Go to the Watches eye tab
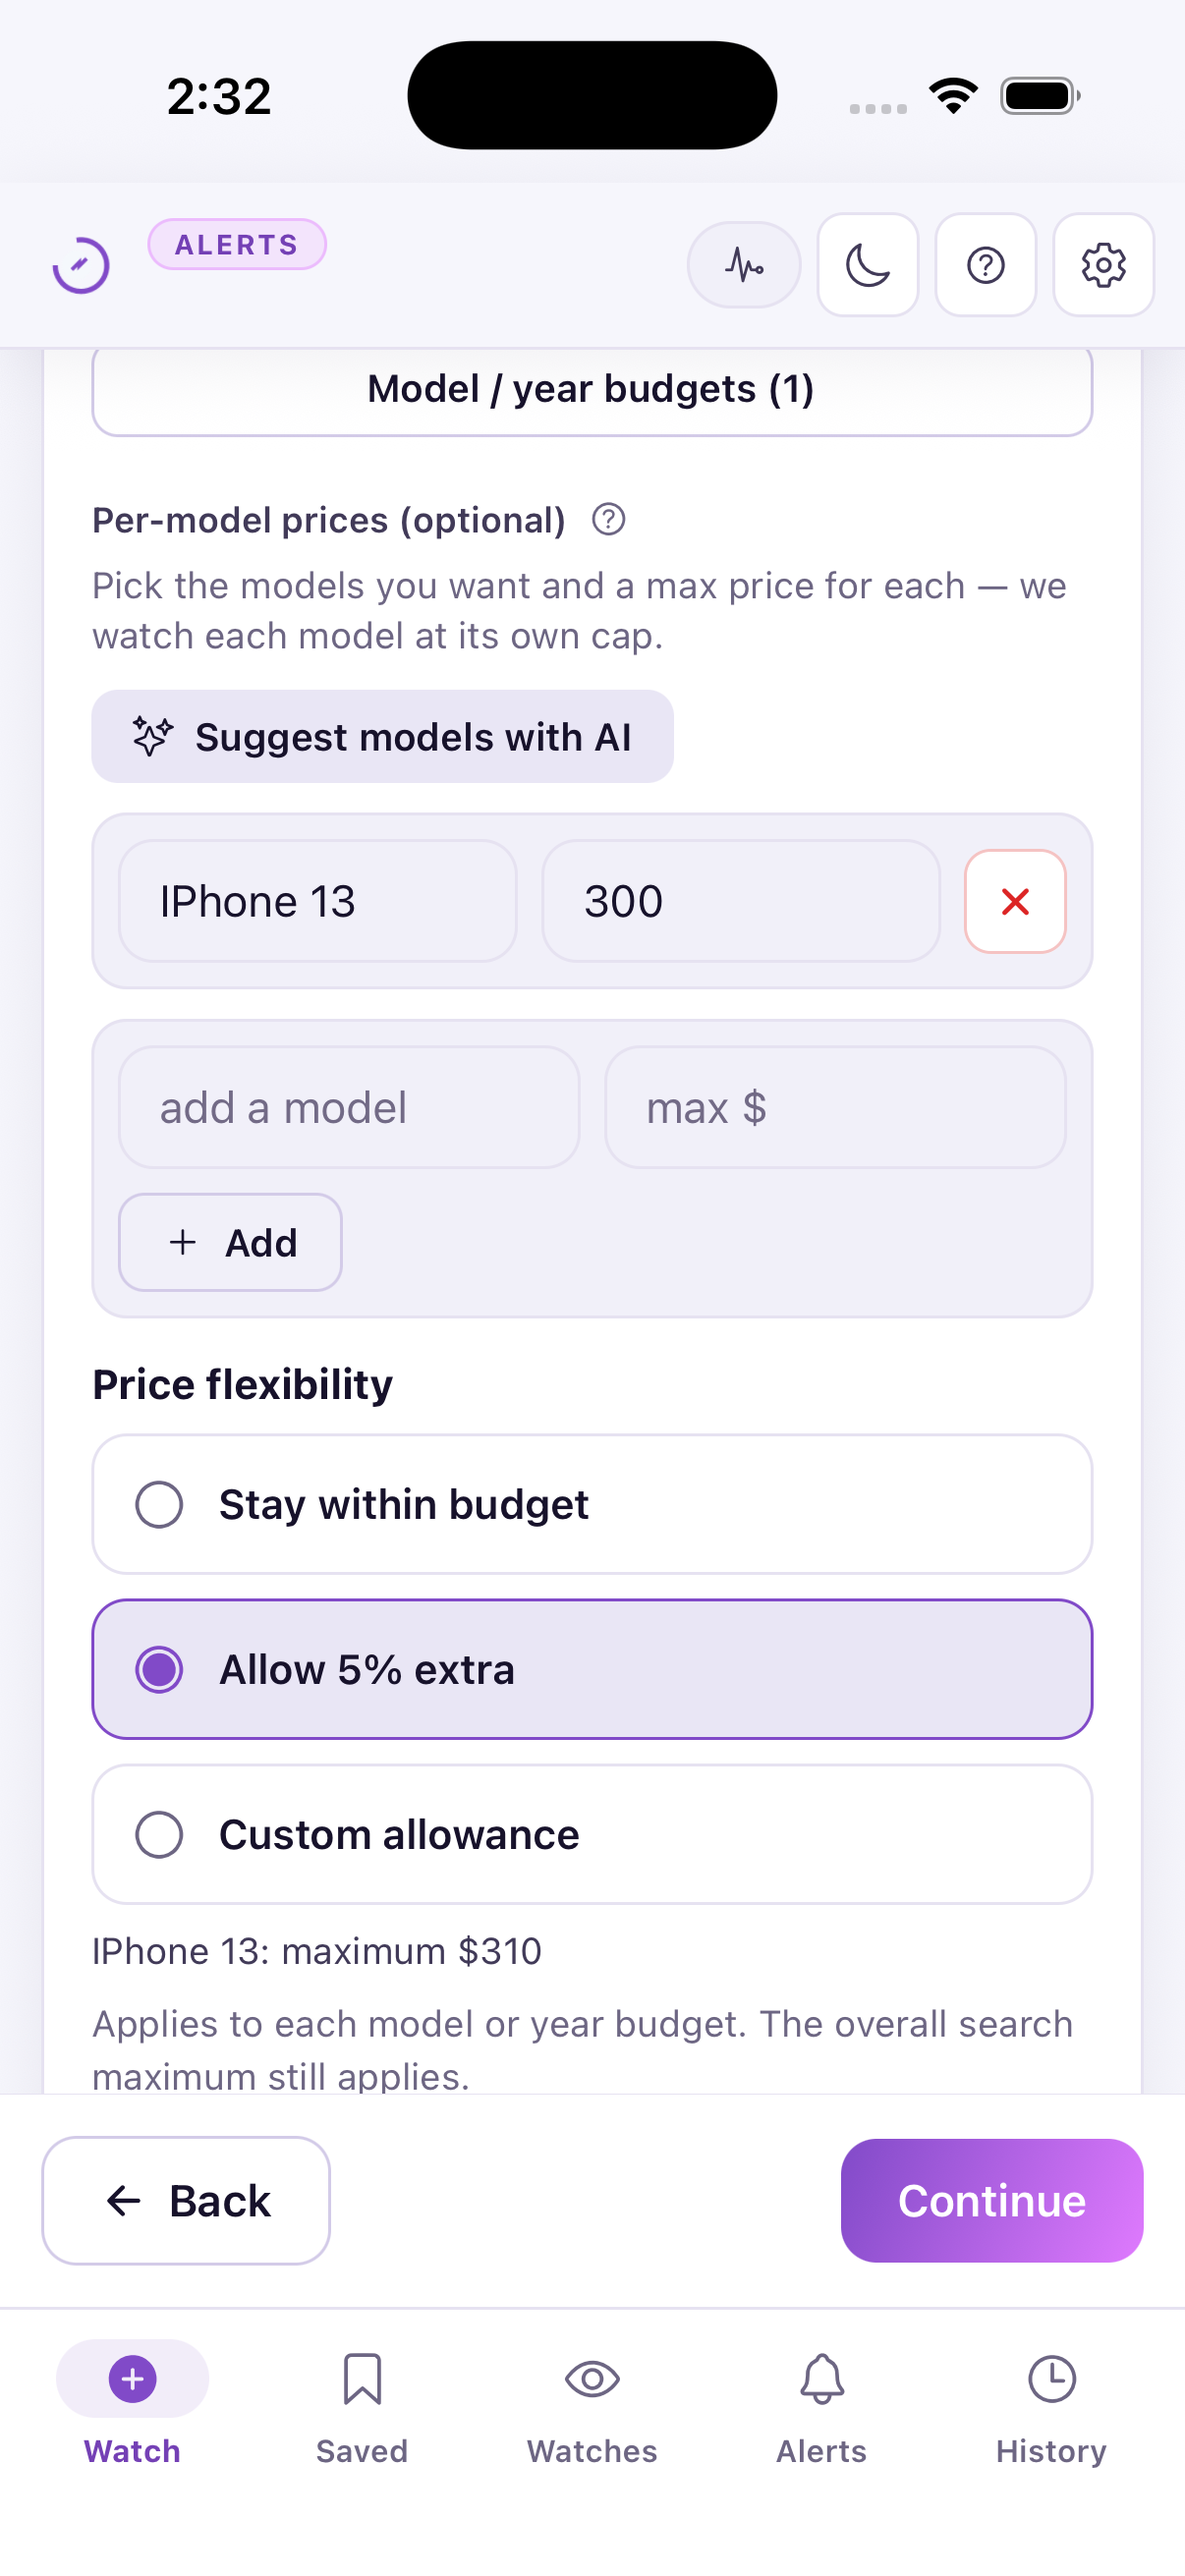Screen dimensions: 1185x2576 (x=592, y=2408)
